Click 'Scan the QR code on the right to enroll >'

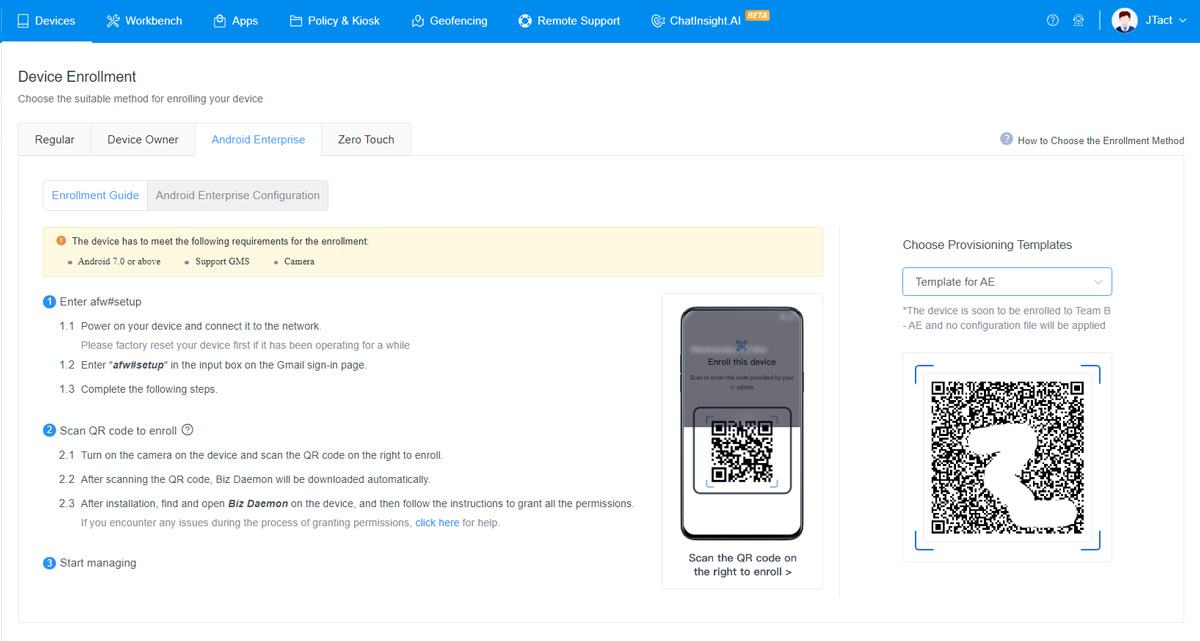click(742, 565)
